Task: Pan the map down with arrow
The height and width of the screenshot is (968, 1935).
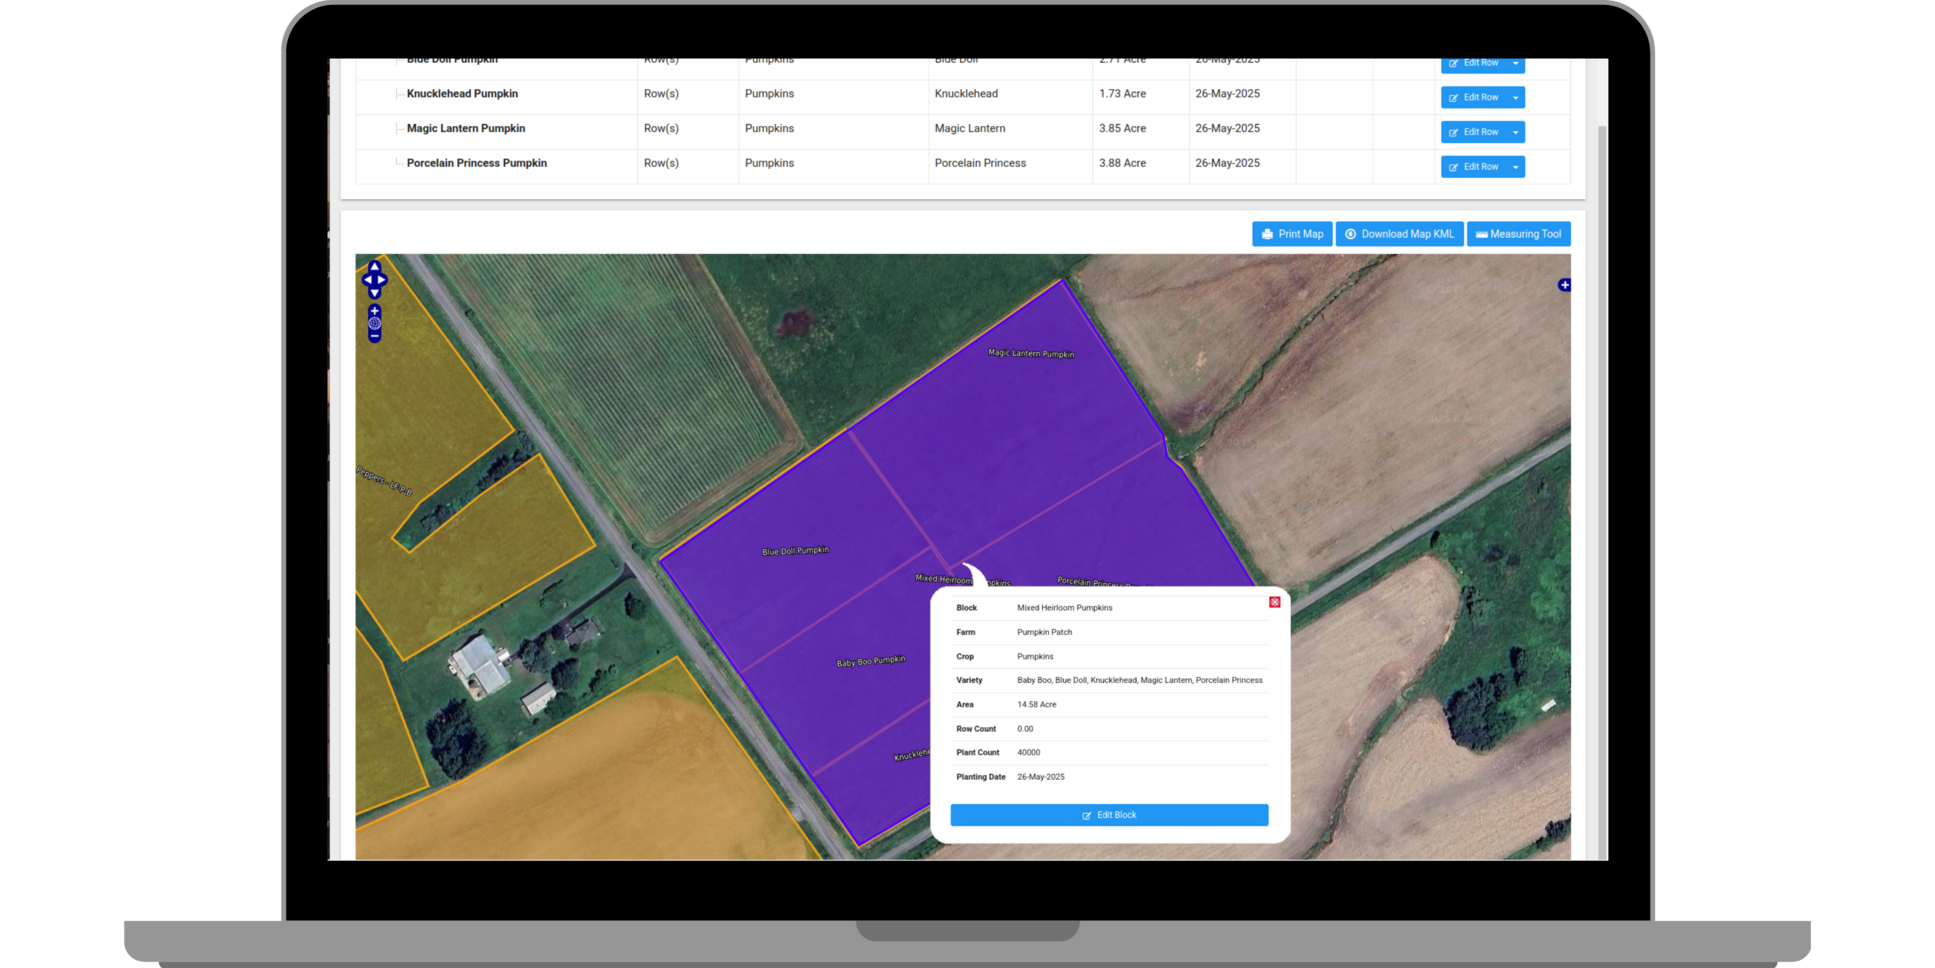Action: [374, 293]
